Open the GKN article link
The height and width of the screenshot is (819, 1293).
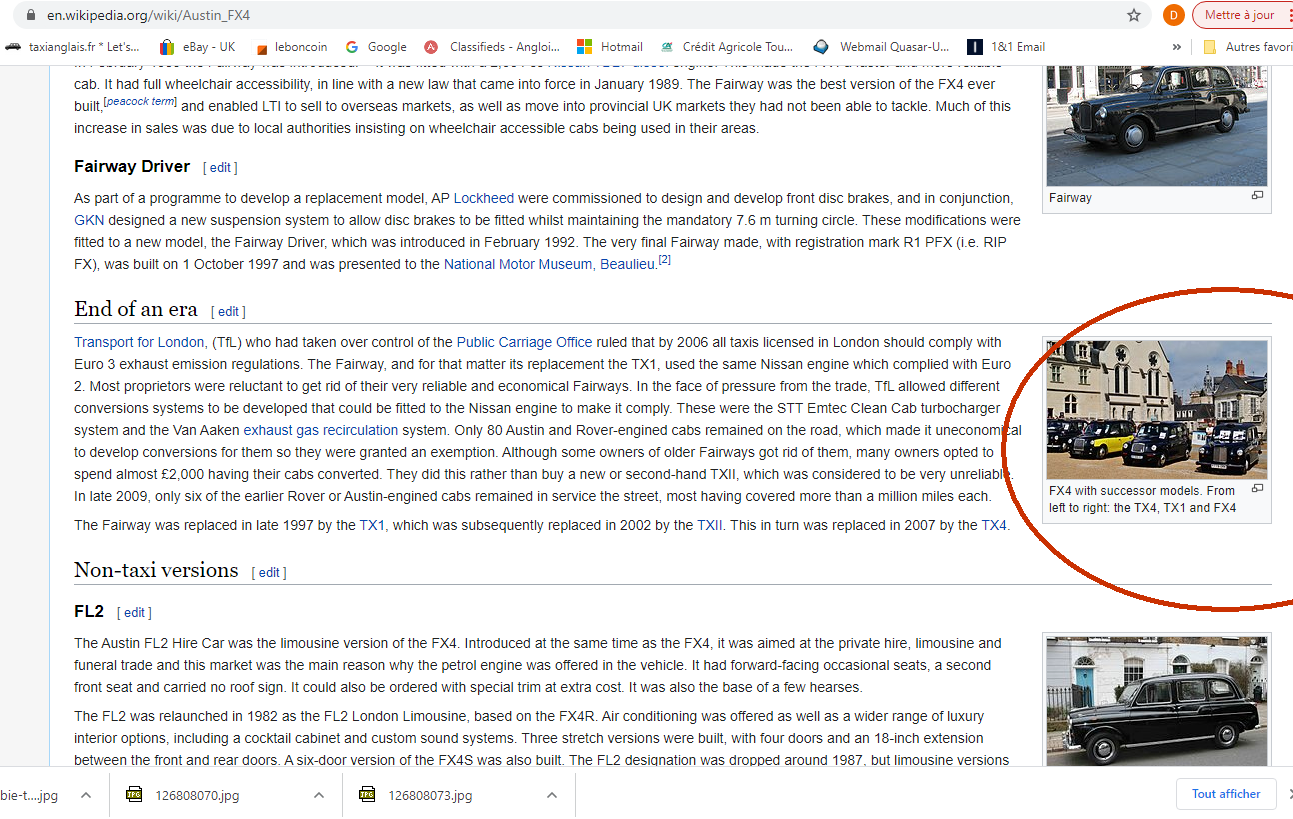coord(89,220)
